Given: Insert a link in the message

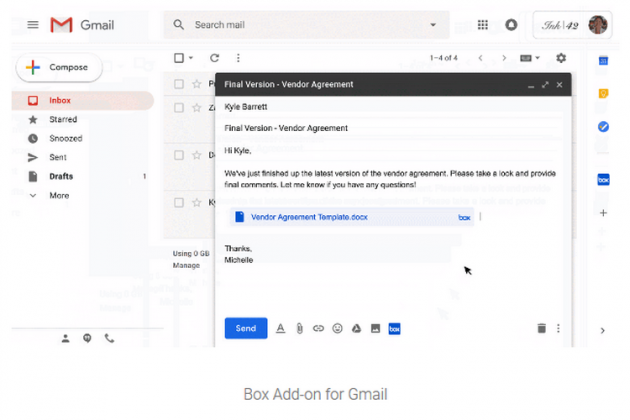Looking at the screenshot, I should point(318,328).
